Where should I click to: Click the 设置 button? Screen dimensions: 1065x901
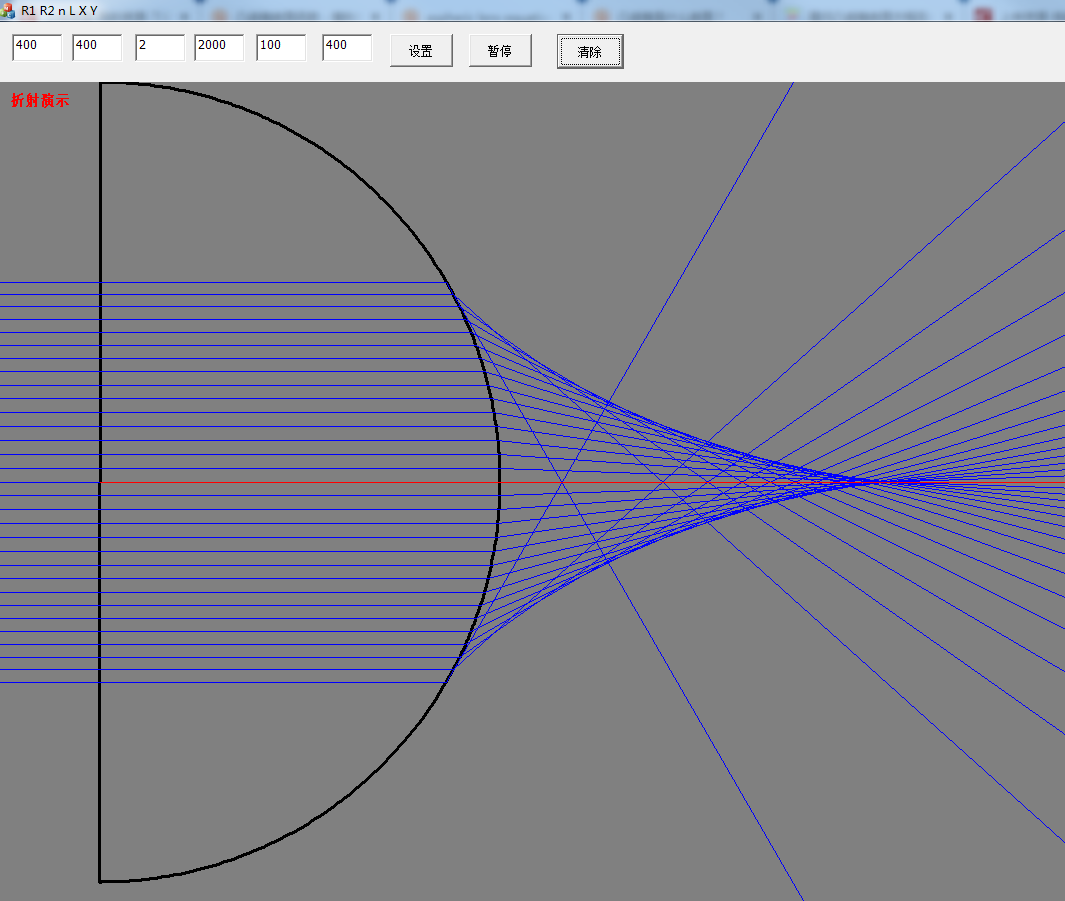click(421, 51)
